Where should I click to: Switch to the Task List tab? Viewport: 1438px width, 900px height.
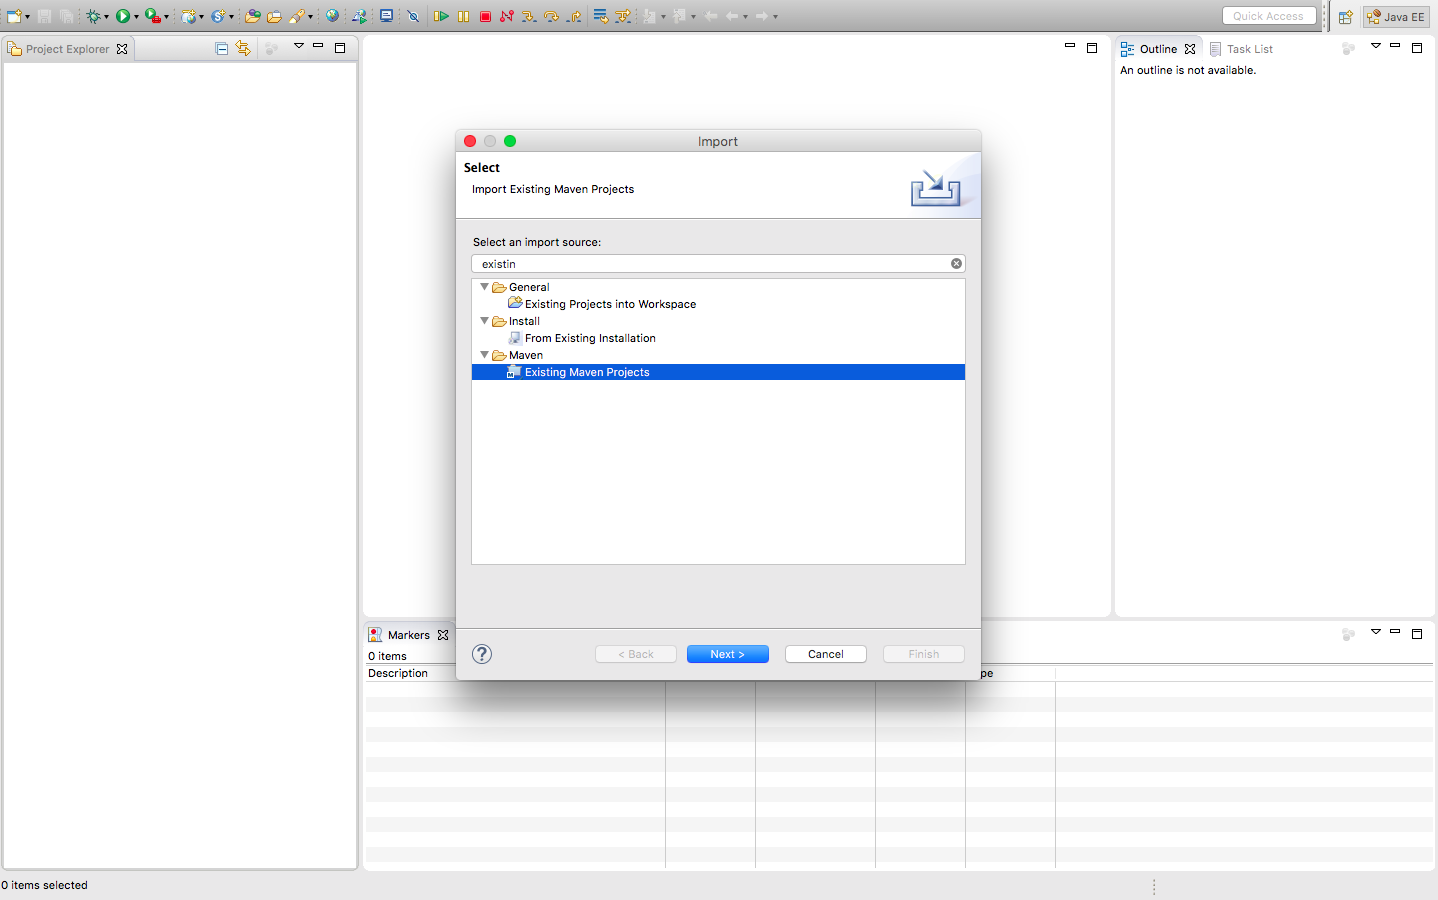1240,49
